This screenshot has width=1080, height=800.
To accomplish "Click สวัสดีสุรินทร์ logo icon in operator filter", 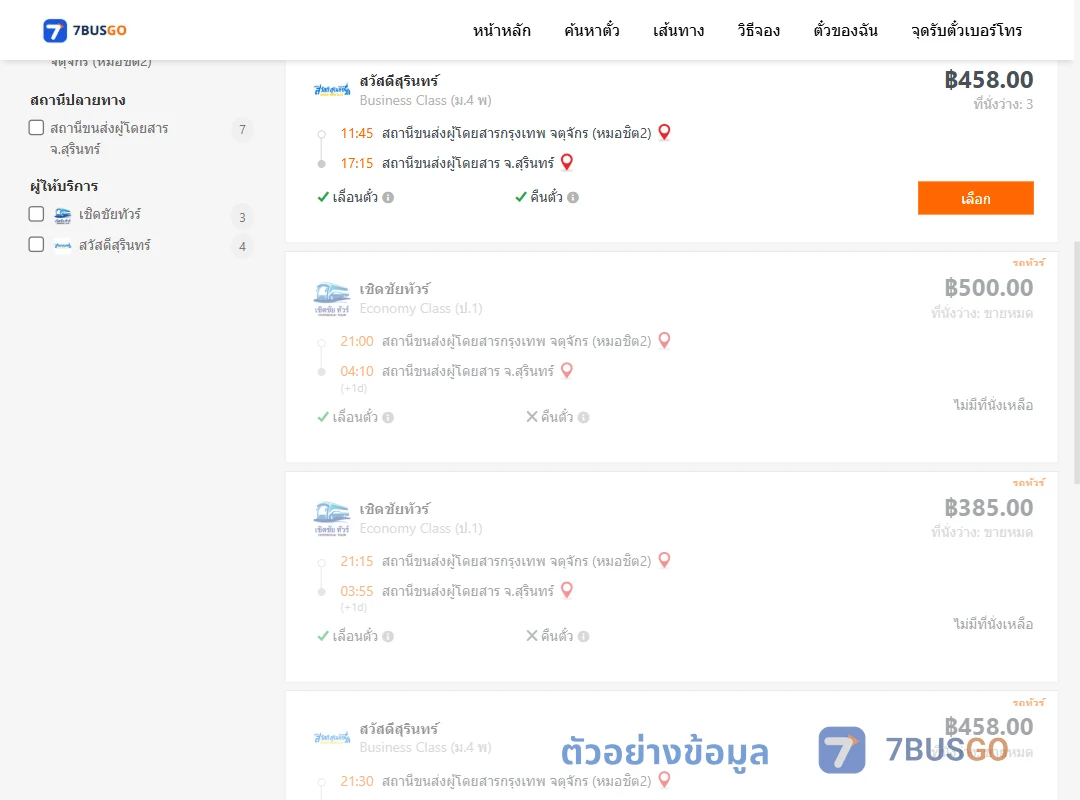I will pyautogui.click(x=63, y=245).
